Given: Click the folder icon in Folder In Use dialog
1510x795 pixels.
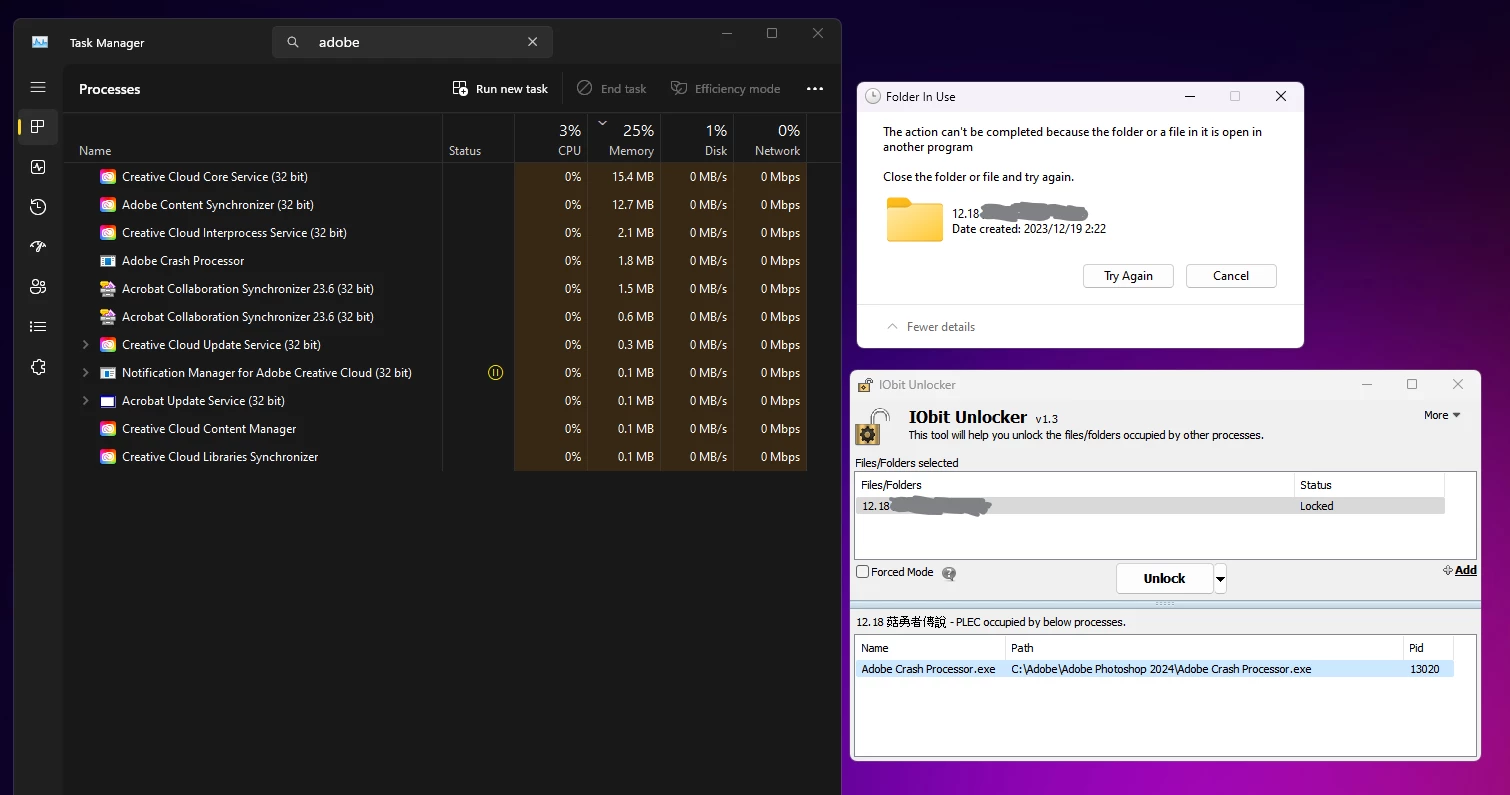Looking at the screenshot, I should click(914, 219).
